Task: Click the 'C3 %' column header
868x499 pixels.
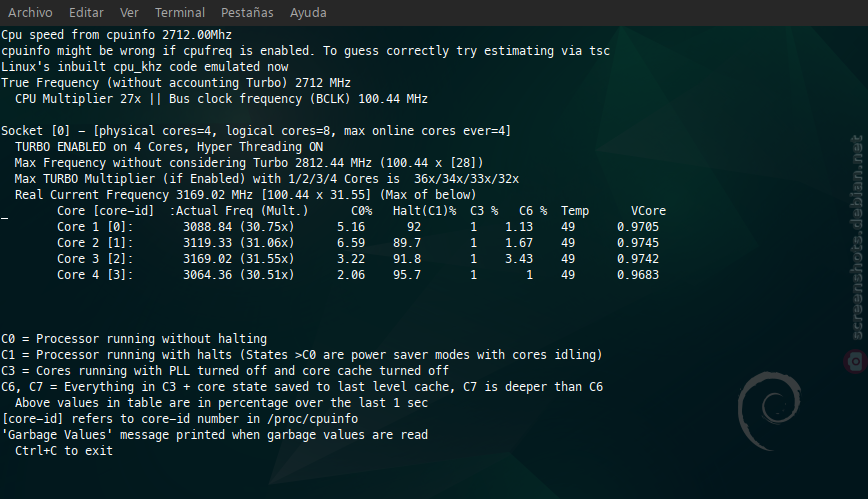Action: click(x=484, y=211)
